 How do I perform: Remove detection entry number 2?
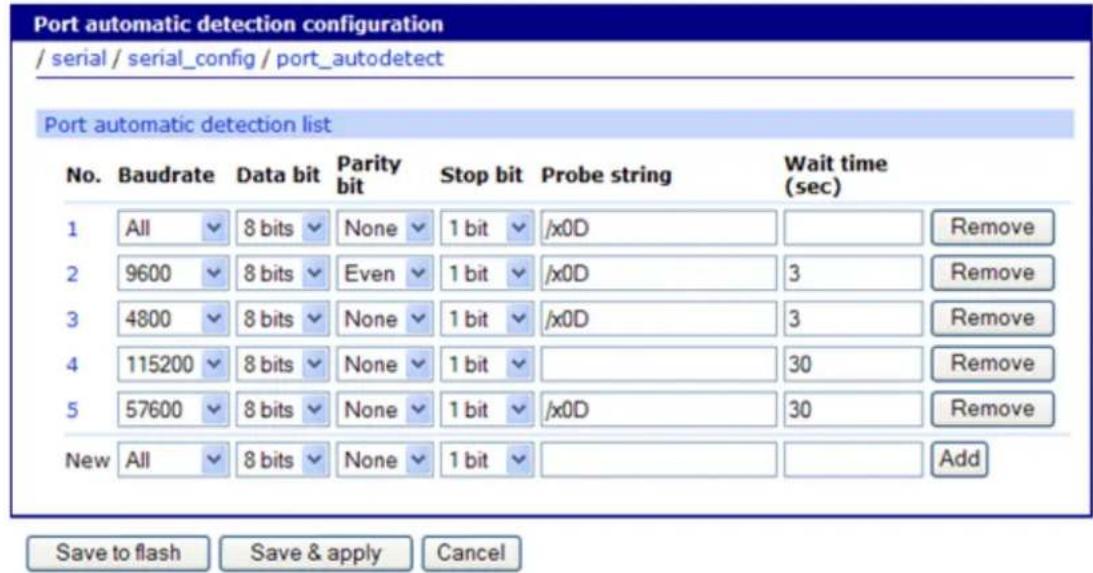pyautogui.click(x=993, y=273)
